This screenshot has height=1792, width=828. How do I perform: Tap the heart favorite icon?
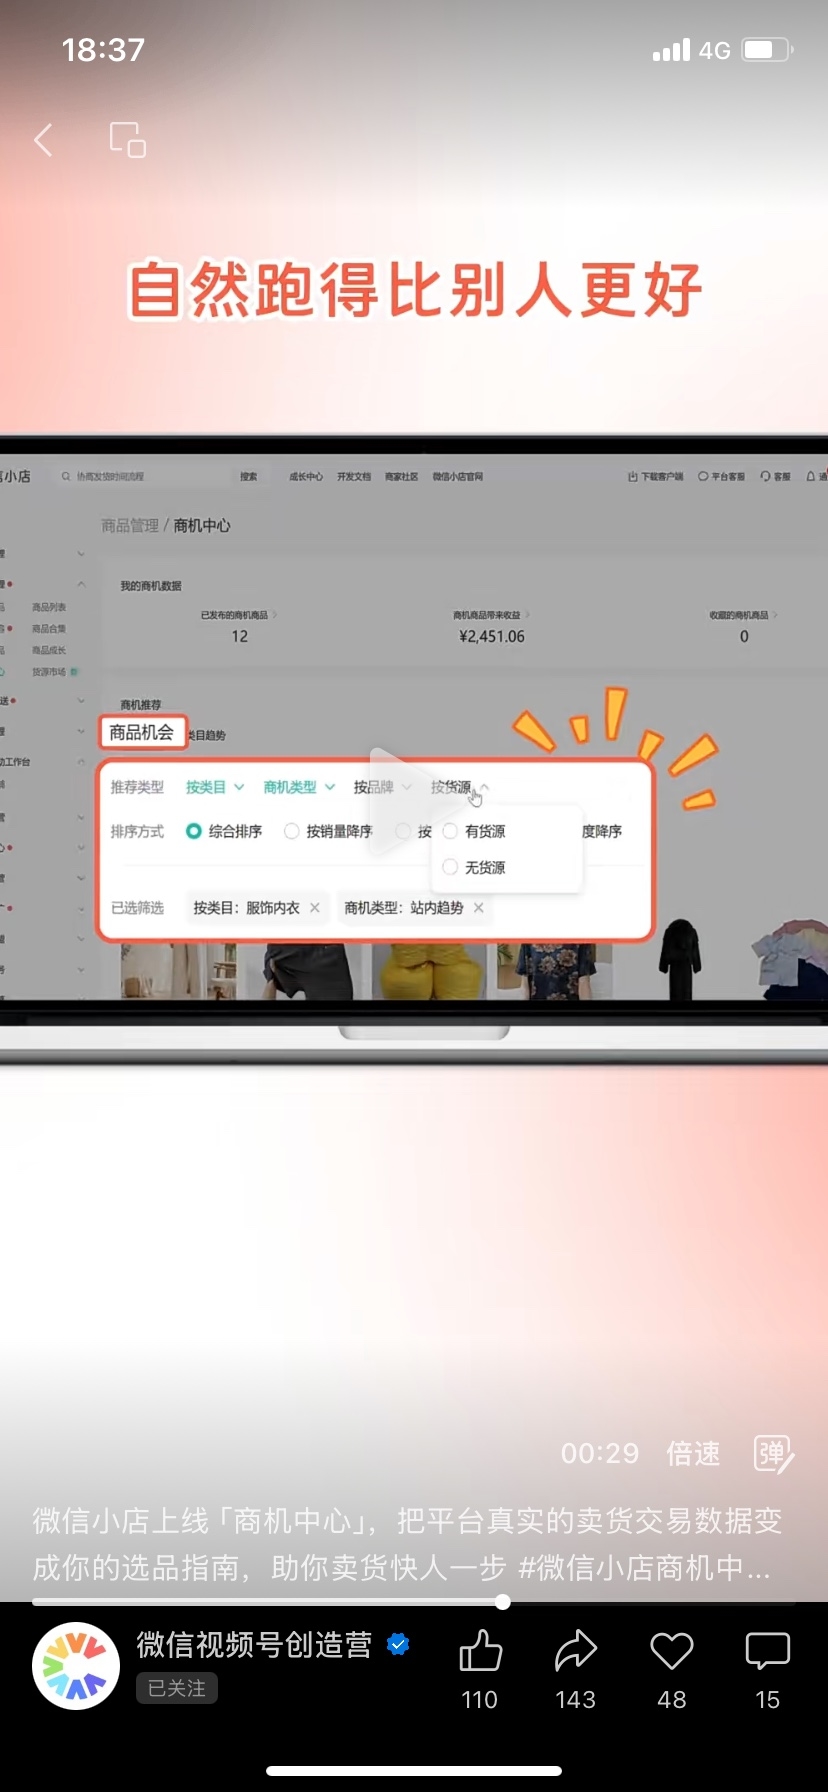pos(672,1651)
